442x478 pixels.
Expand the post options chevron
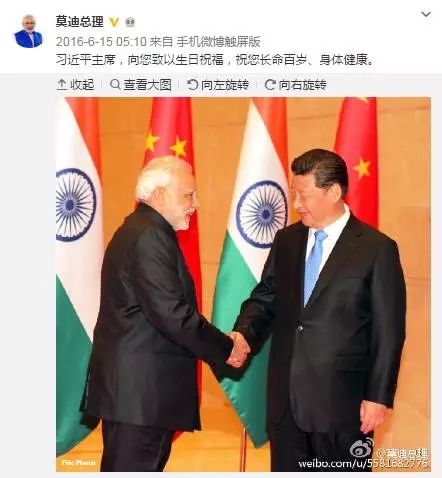point(426,14)
